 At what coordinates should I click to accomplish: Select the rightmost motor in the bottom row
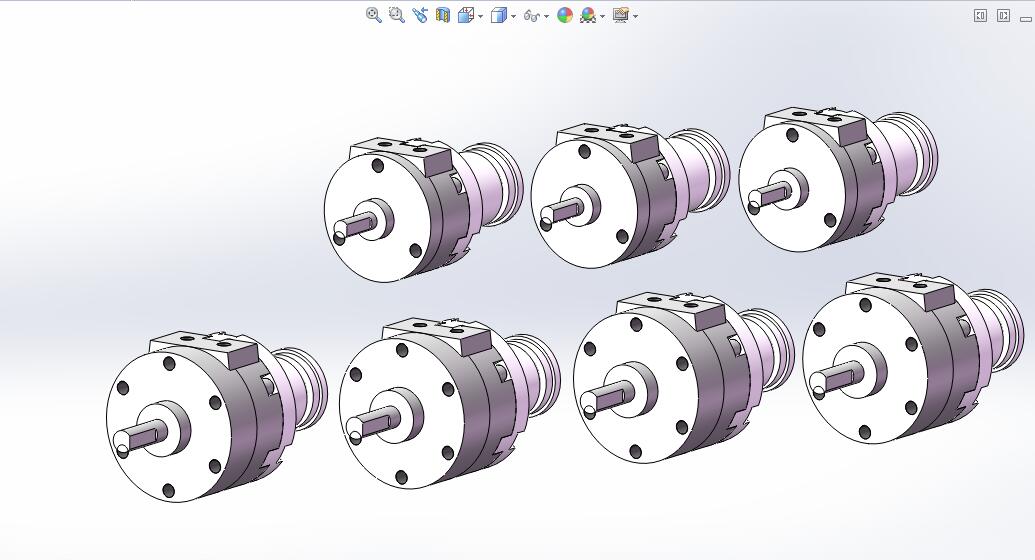point(912,357)
